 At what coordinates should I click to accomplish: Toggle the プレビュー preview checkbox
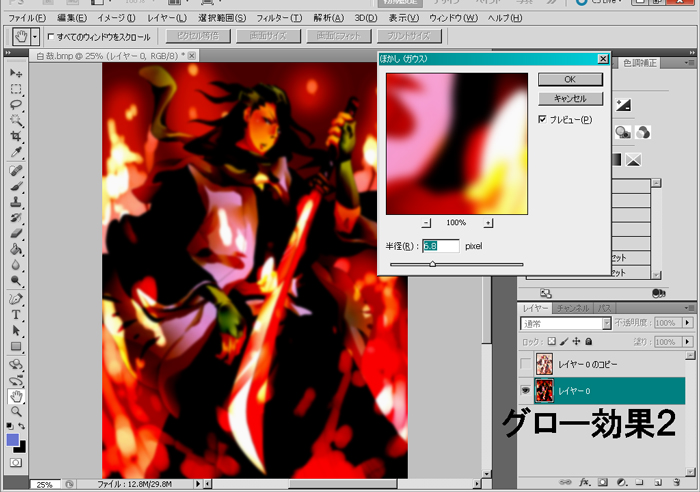pyautogui.click(x=542, y=120)
